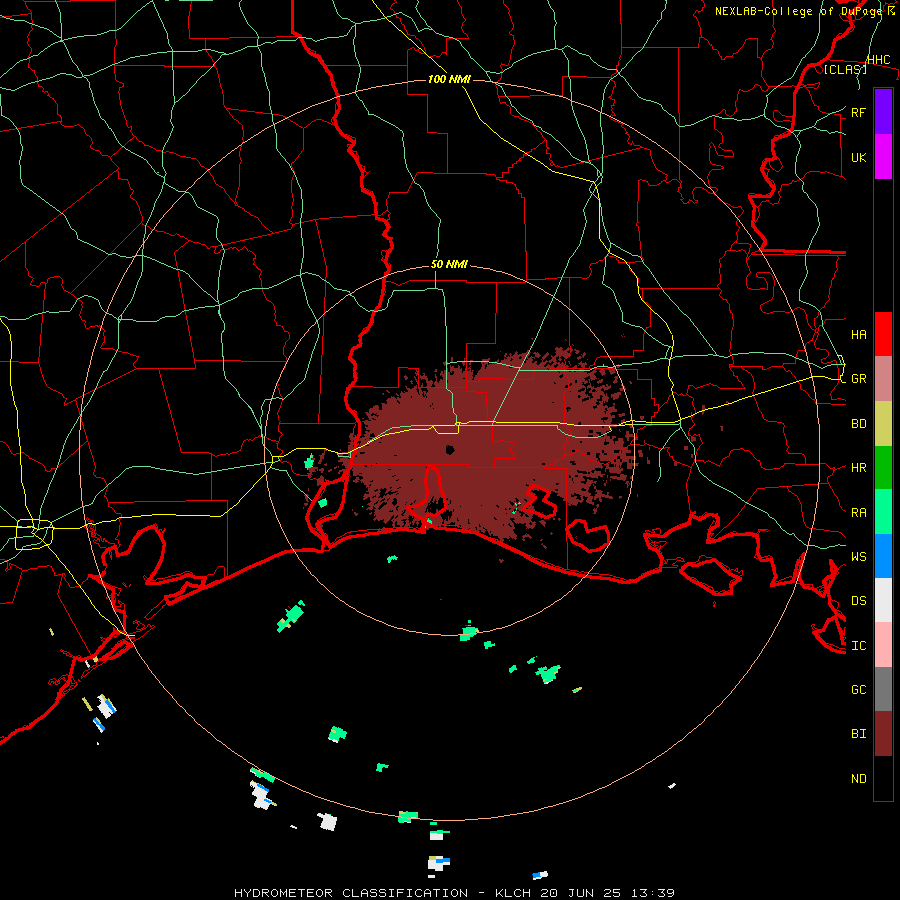Click the Hydrometeor Classification KLCH title caption

pos(454,893)
